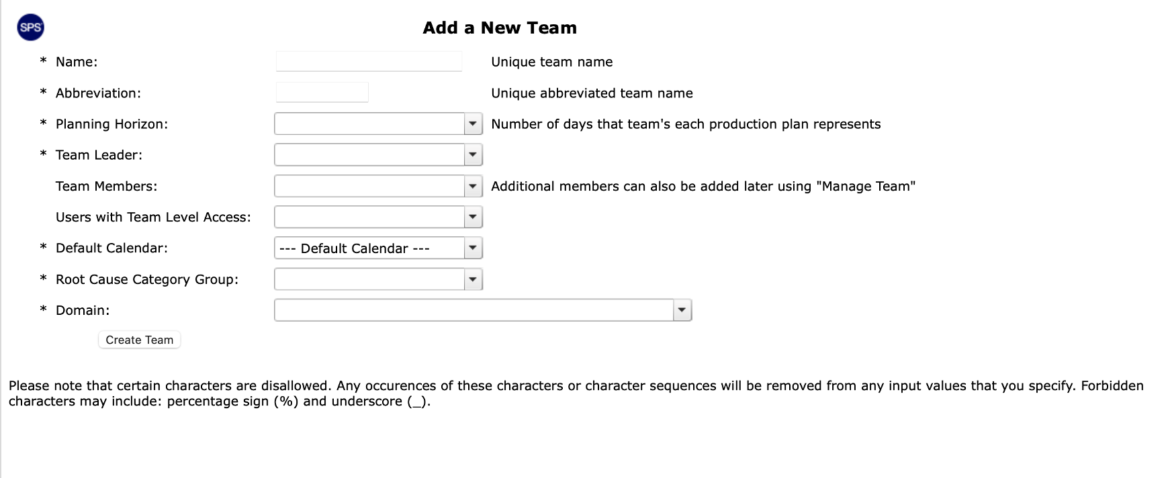Expand Users with Team Level Access arrow

pos(473,217)
